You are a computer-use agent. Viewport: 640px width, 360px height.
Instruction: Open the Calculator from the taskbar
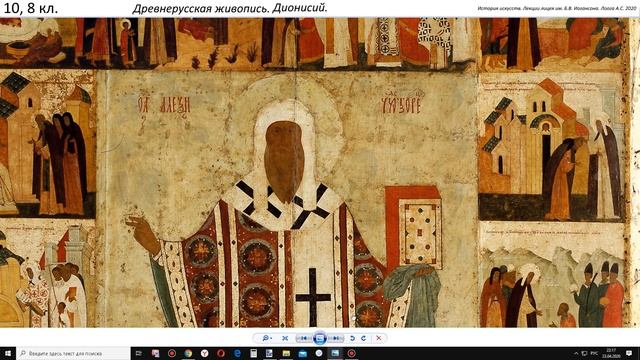[x=253, y=353]
